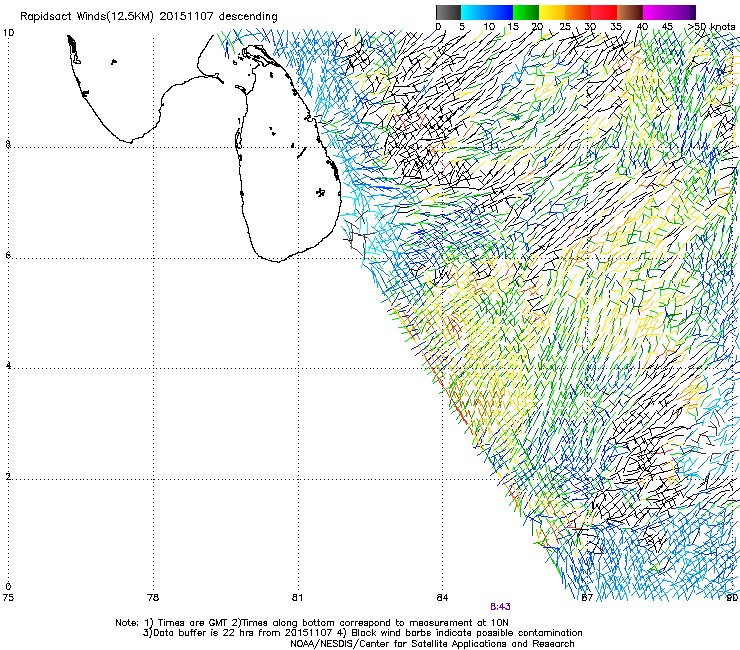Click the purple '8:43' time label
The image size is (740, 650).
[500, 607]
